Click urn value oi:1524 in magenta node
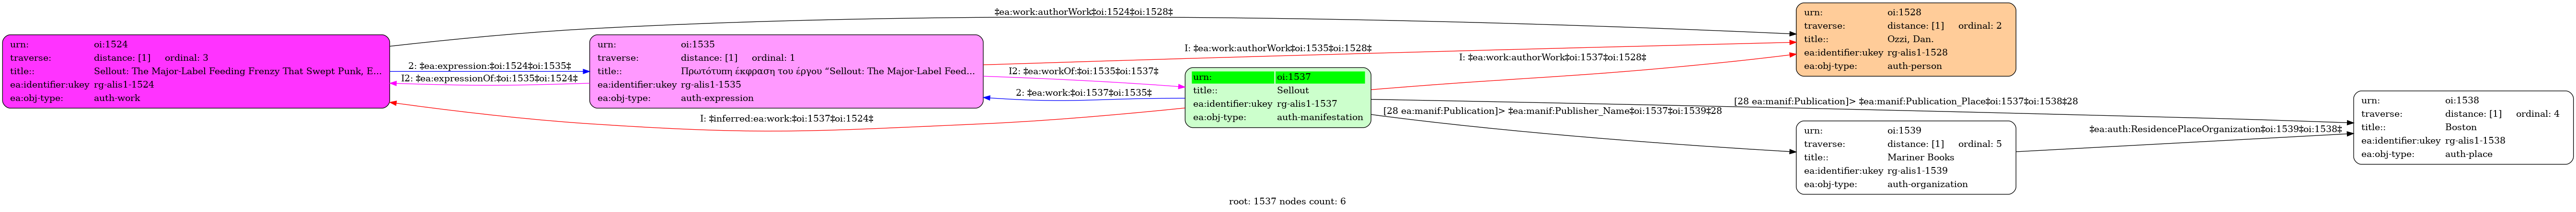This screenshot has width=2576, height=212. point(110,44)
